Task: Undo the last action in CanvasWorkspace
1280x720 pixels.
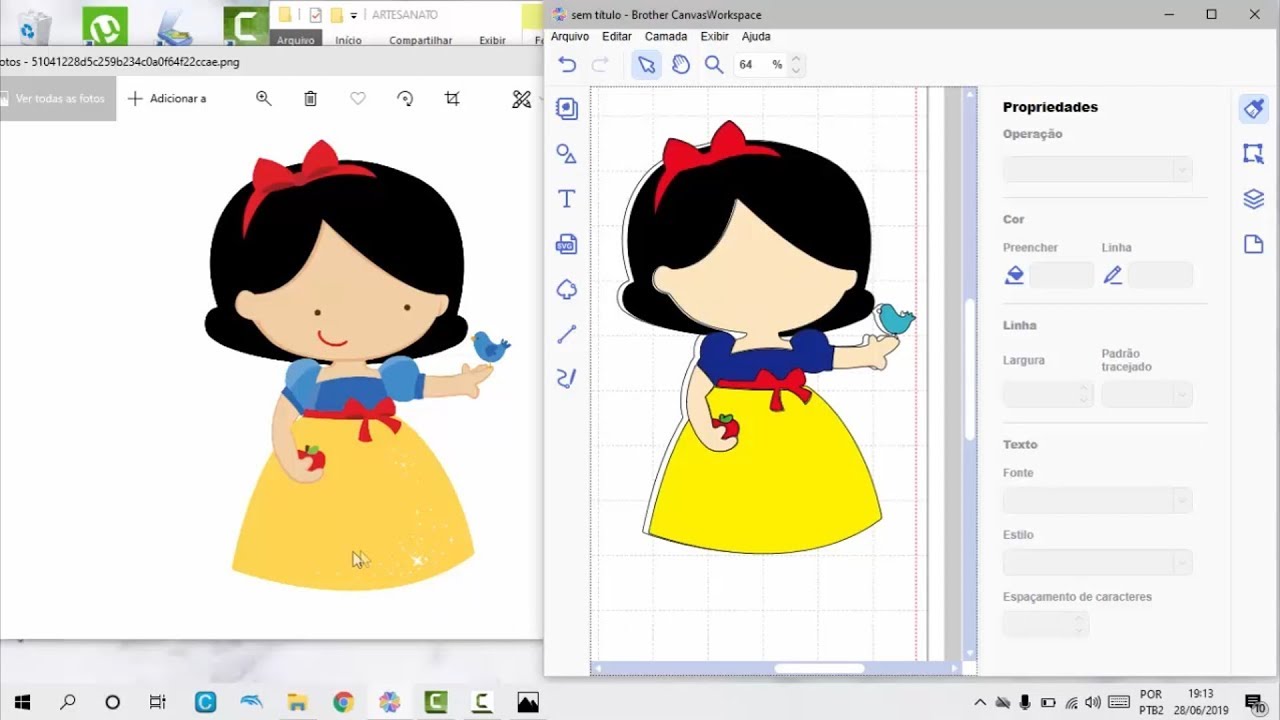Action: coord(567,65)
